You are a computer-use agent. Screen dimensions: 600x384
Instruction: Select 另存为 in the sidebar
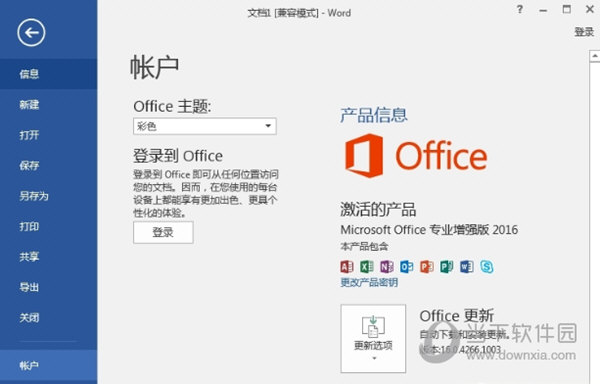(x=49, y=196)
